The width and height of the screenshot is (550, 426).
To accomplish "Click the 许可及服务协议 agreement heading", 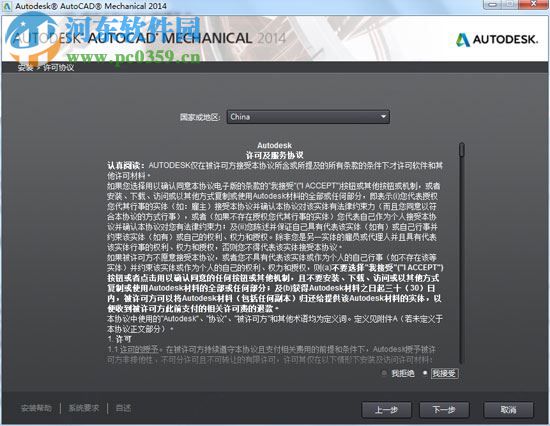I will pos(274,155).
